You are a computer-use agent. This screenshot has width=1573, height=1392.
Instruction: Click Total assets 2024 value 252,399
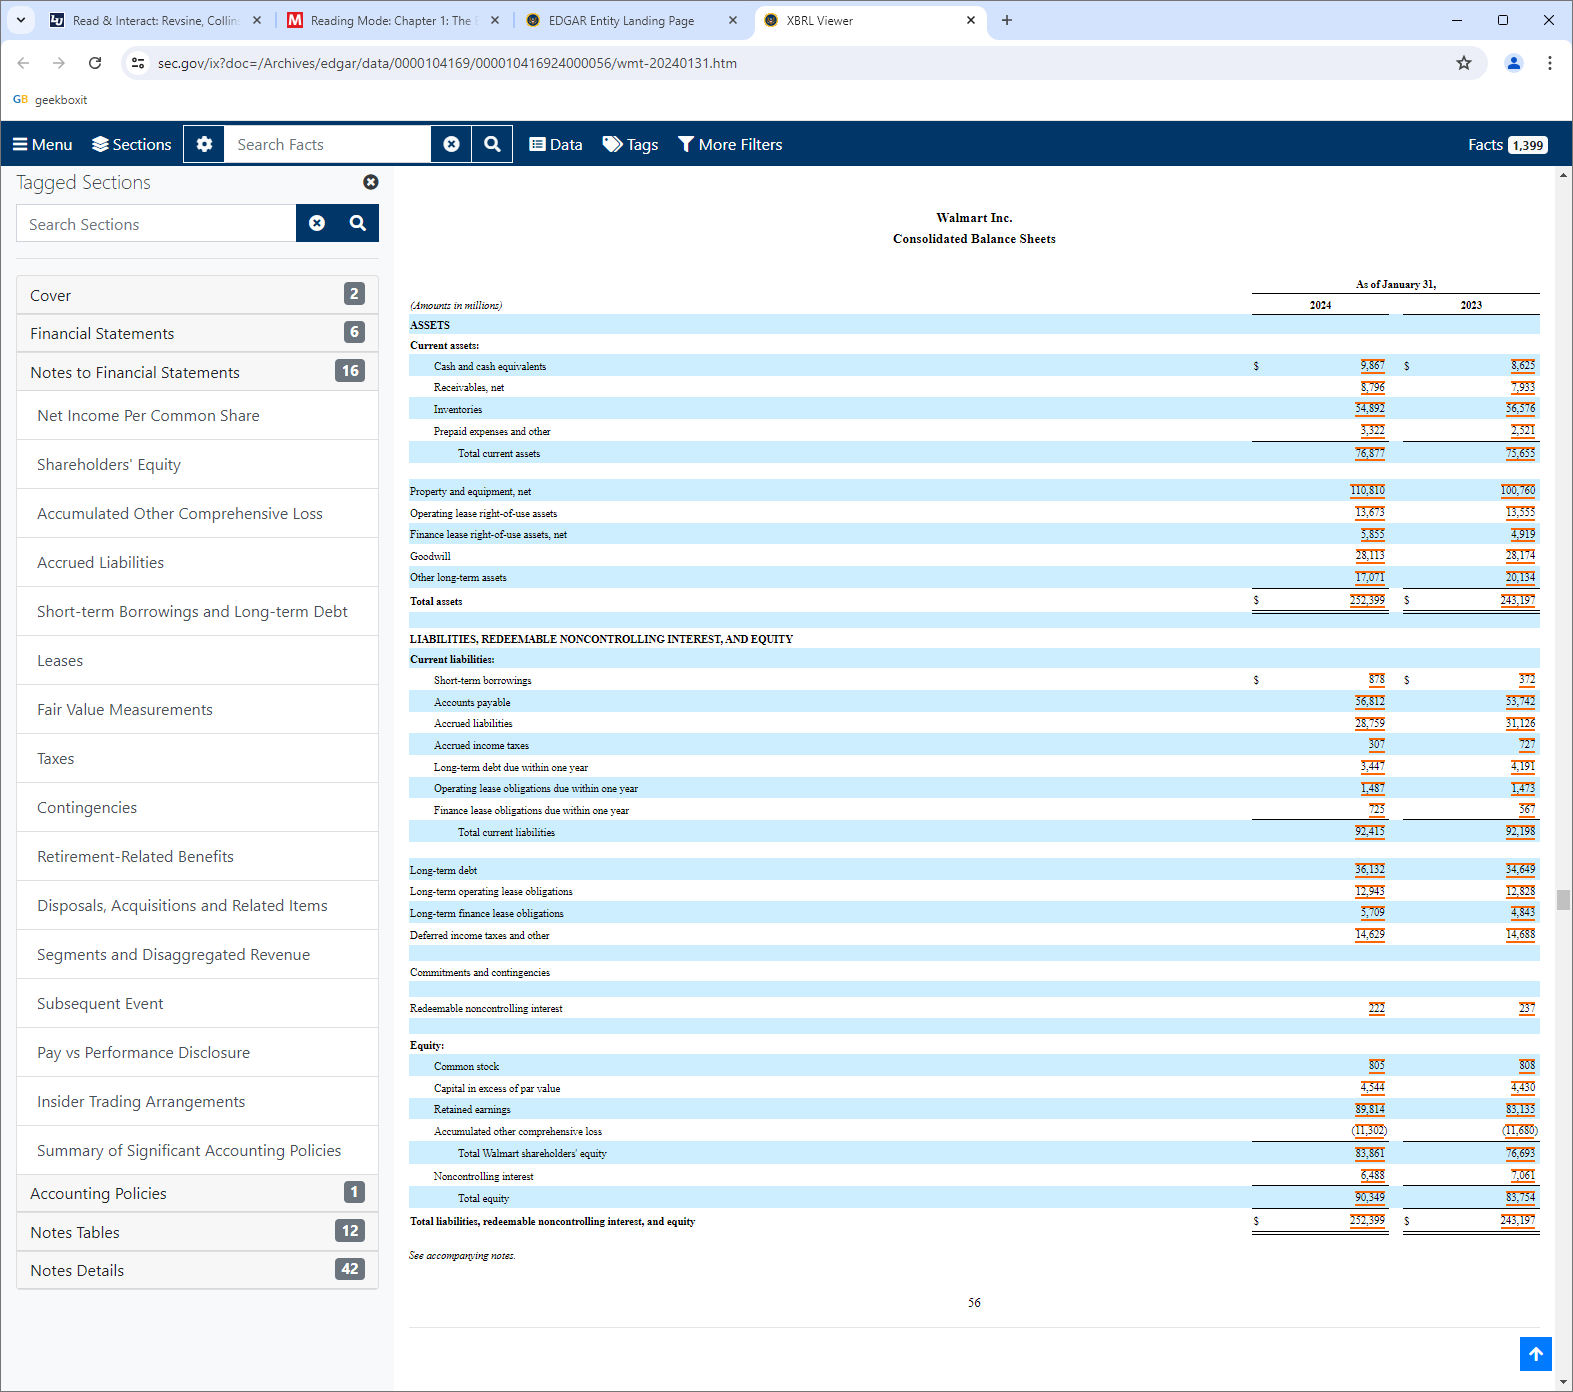pos(1367,601)
